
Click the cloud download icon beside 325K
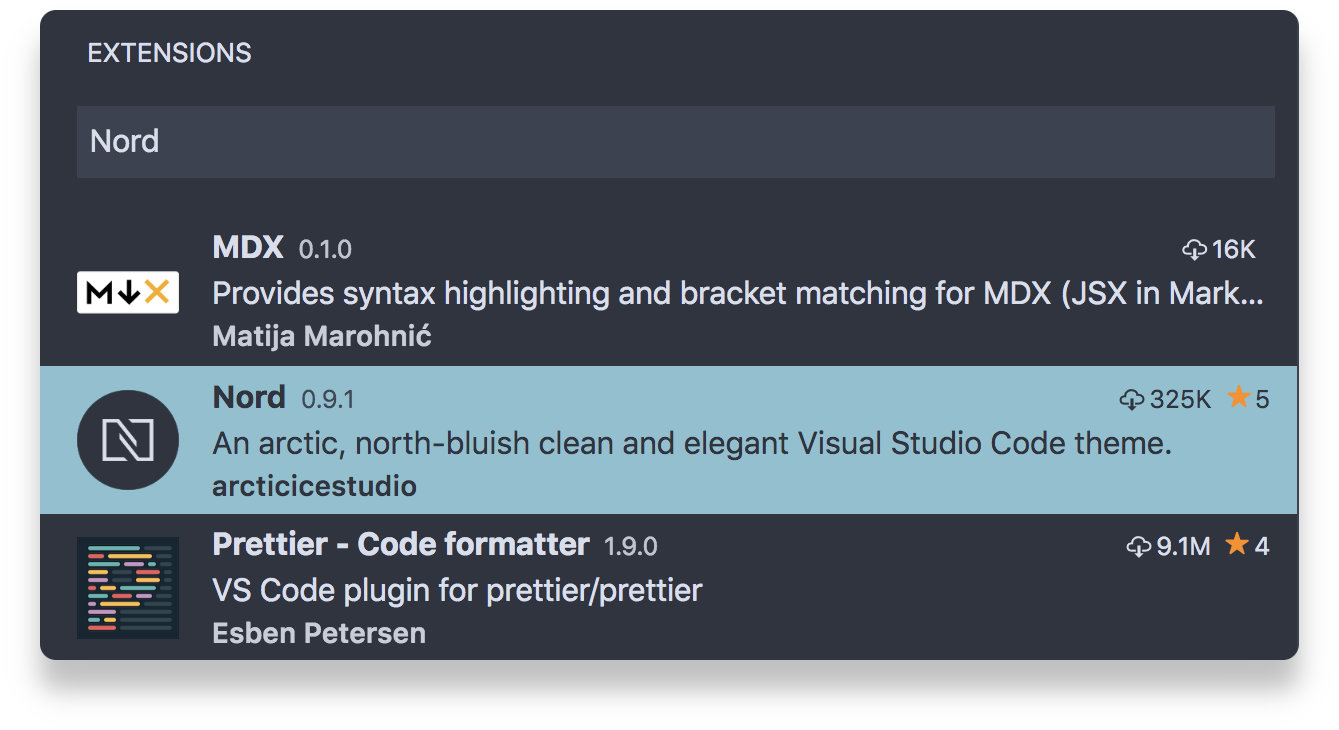[x=1131, y=400]
